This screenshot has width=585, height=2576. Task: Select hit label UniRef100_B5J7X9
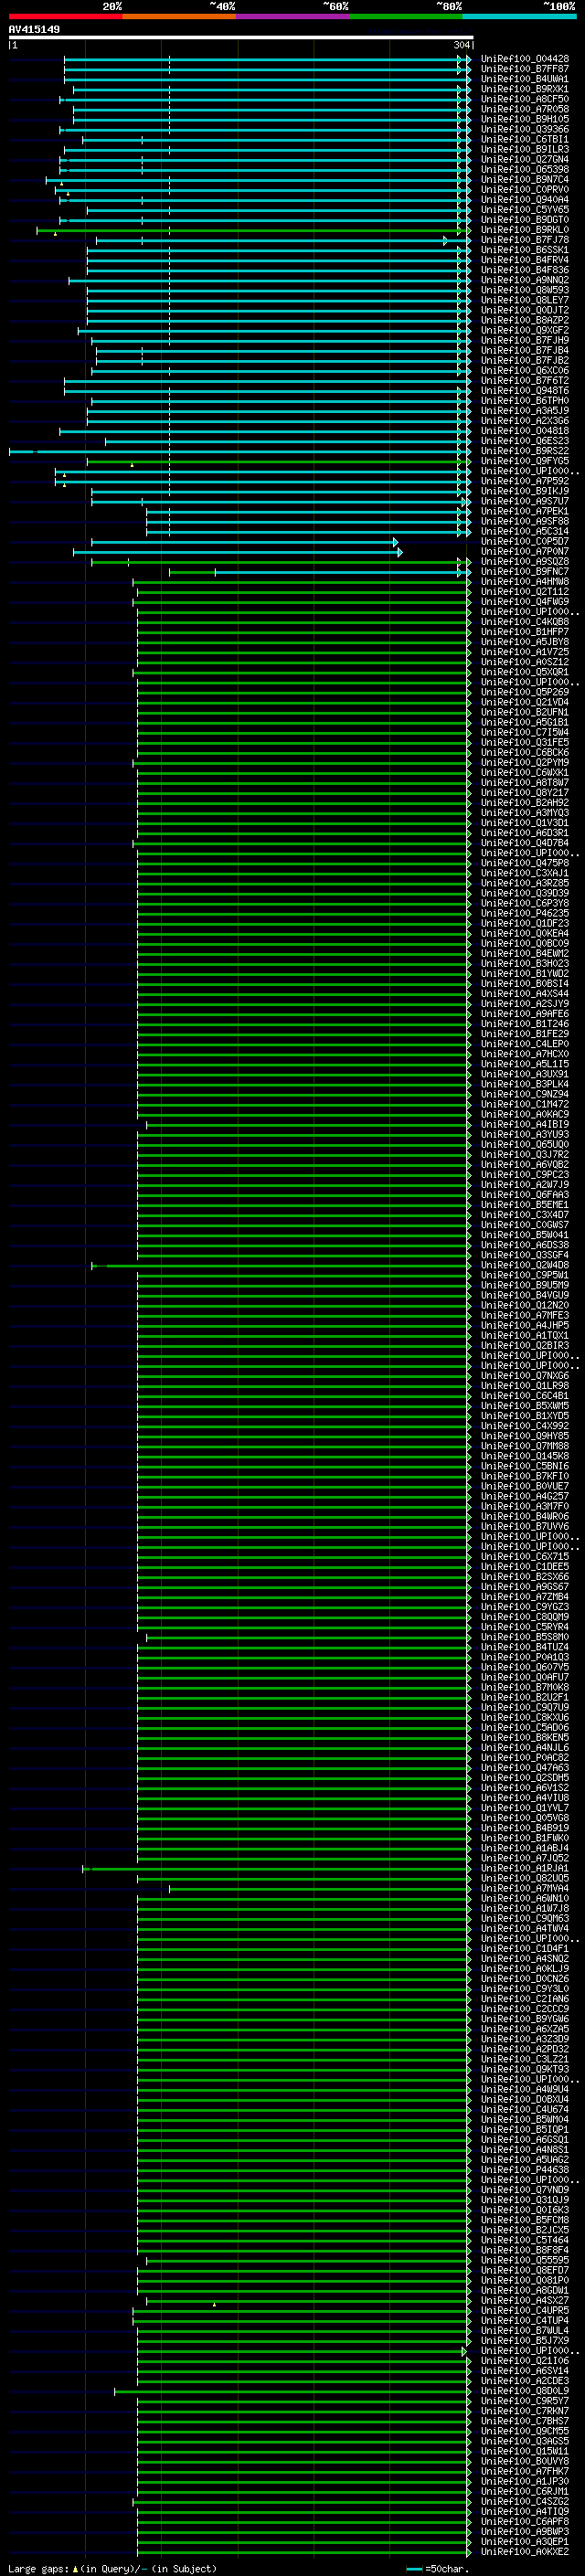point(525,2340)
